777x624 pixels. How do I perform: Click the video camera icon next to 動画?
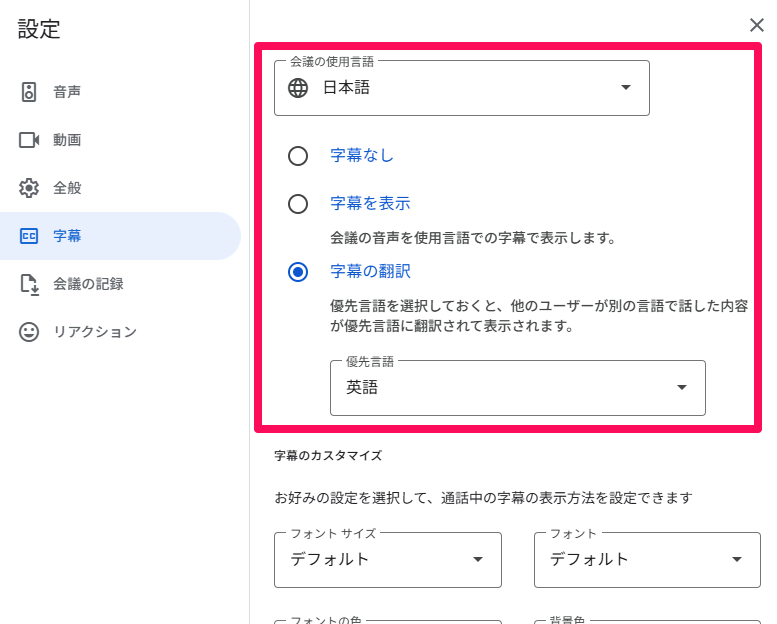point(29,140)
